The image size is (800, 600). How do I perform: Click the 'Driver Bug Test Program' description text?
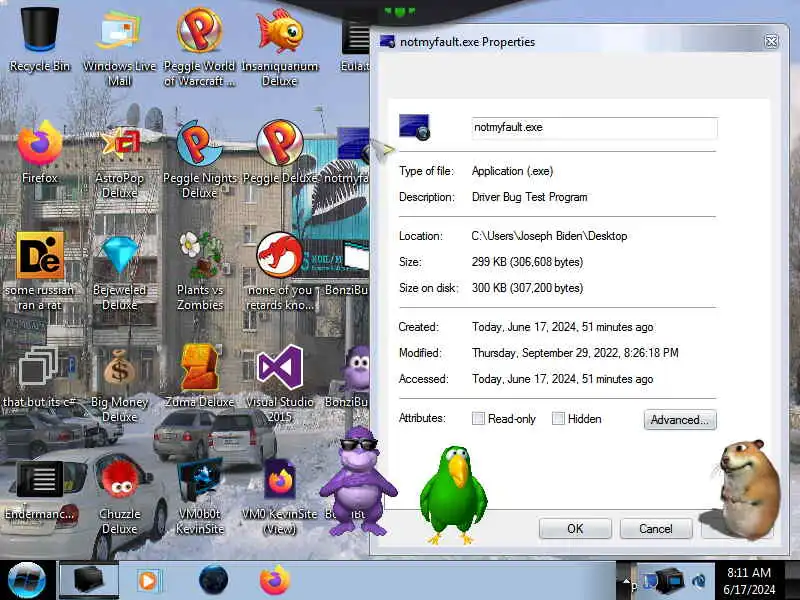[x=530, y=197]
